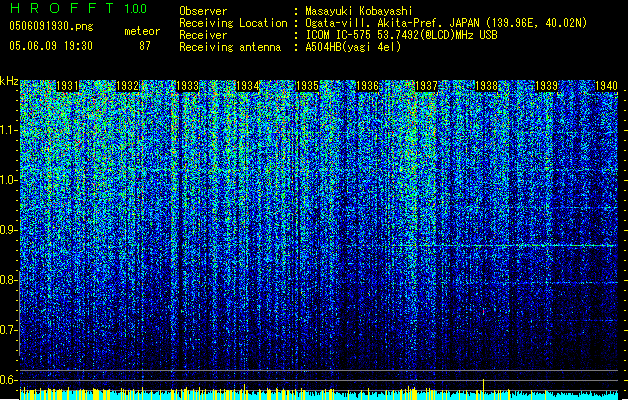The image size is (629, 400).
Task: Select the filename 0506091930.png
Action: pos(51,26)
